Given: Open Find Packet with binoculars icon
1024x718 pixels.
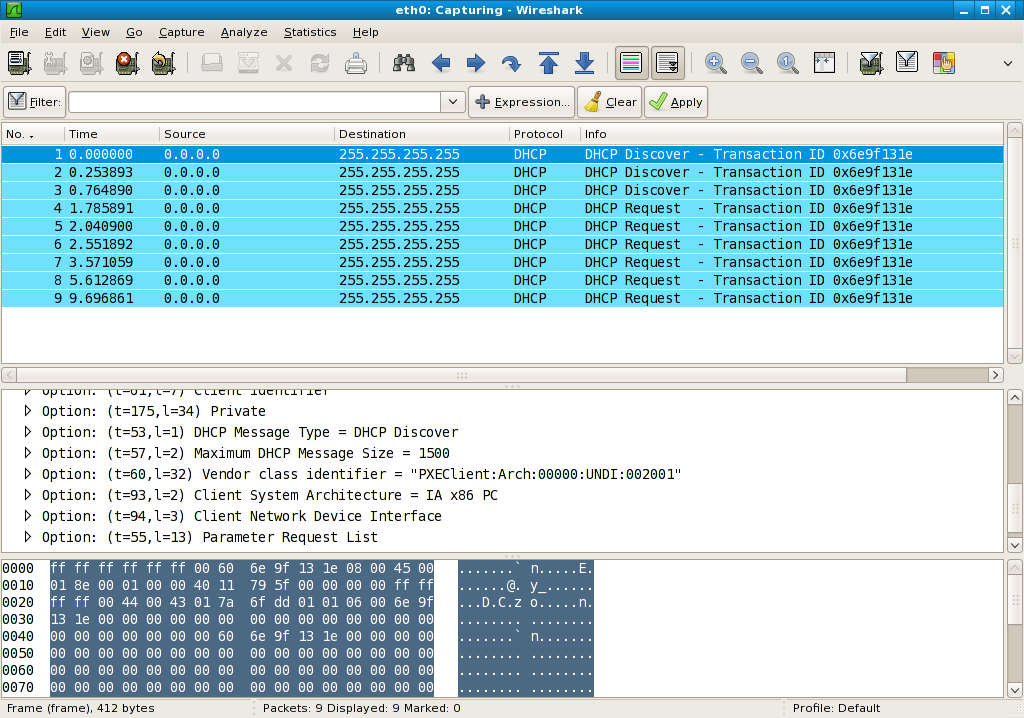Looking at the screenshot, I should pos(404,63).
